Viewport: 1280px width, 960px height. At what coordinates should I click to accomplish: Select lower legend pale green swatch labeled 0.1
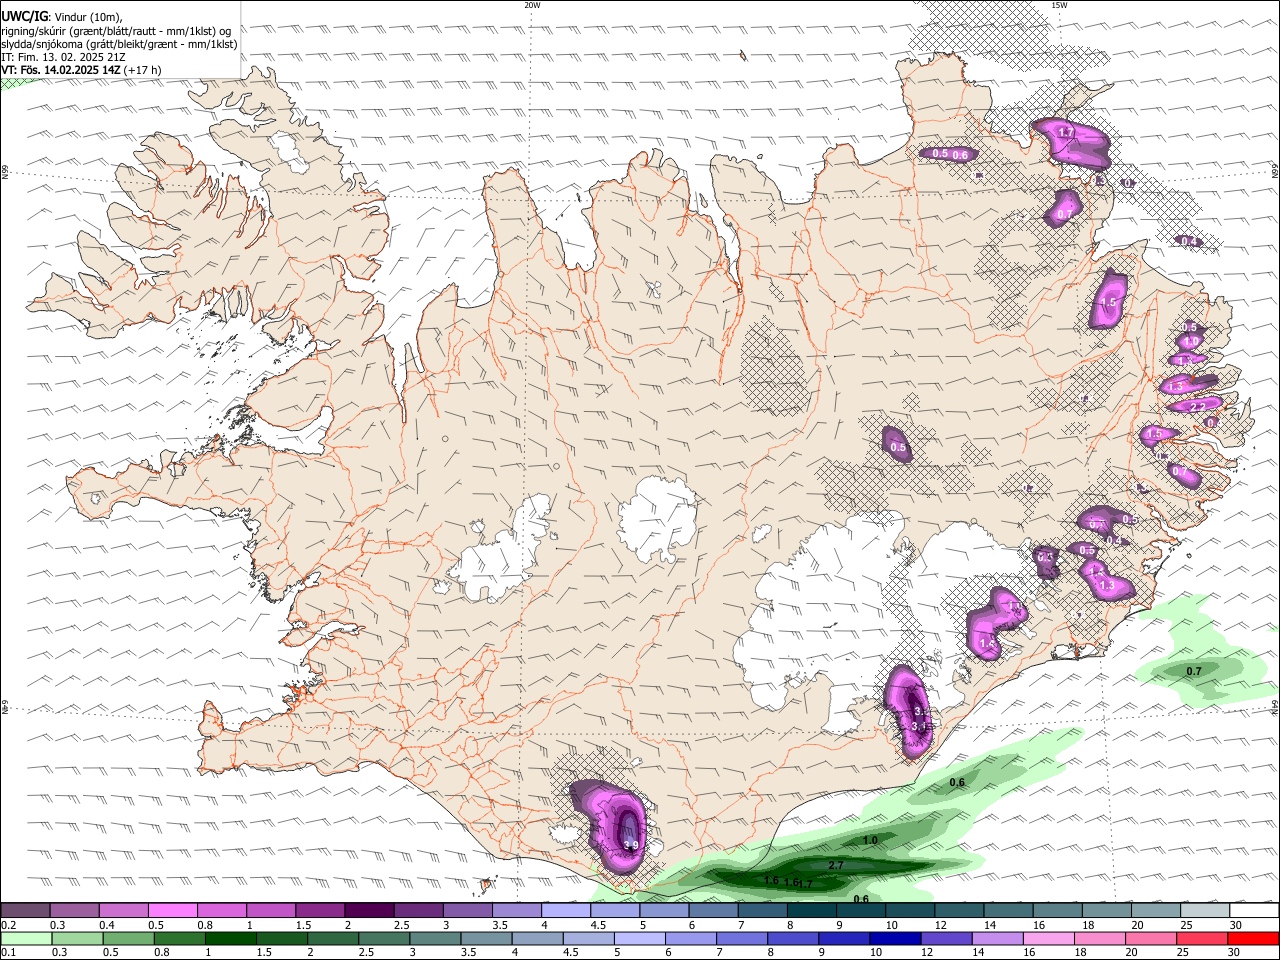coord(26,938)
